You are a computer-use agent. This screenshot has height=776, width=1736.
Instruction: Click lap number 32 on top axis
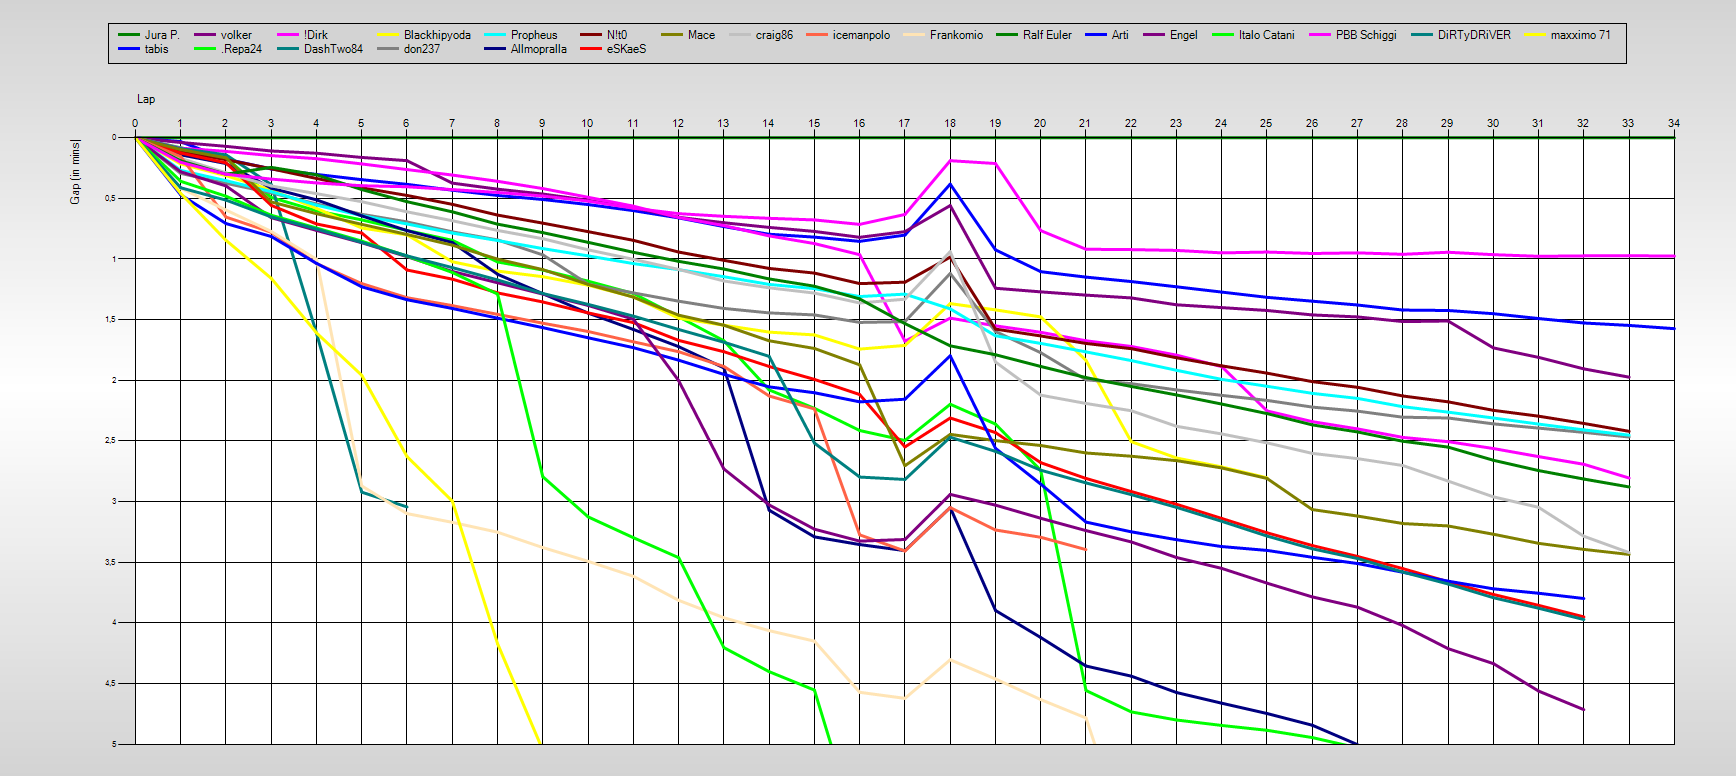point(1583,124)
